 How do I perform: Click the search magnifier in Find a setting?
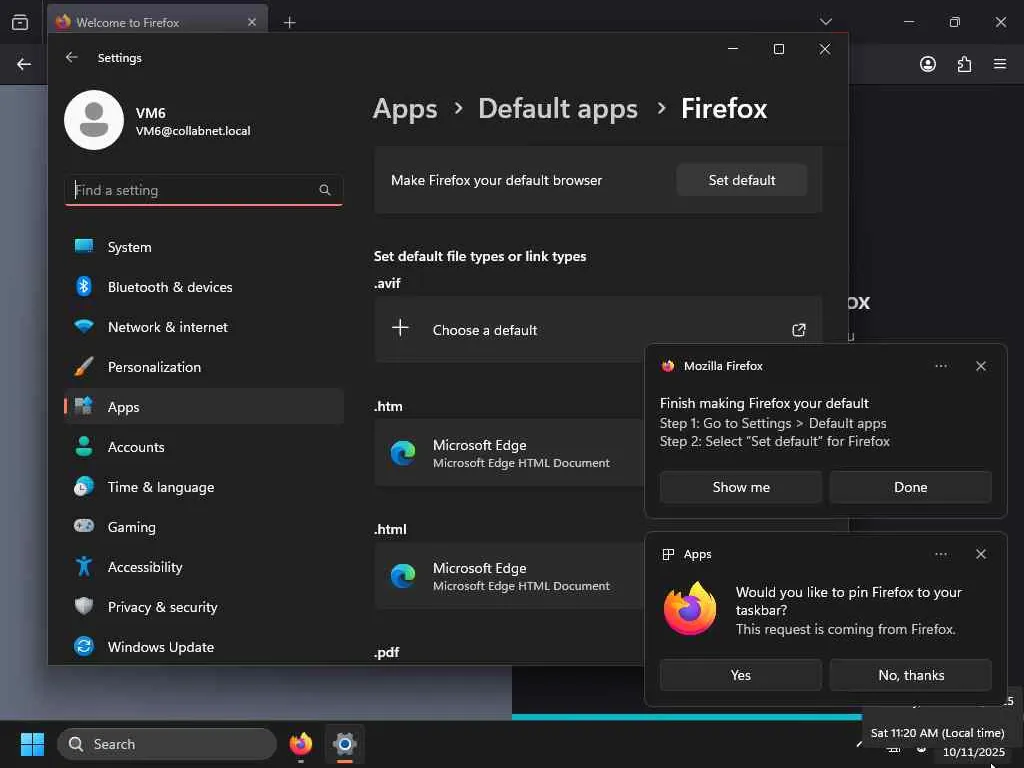325,190
